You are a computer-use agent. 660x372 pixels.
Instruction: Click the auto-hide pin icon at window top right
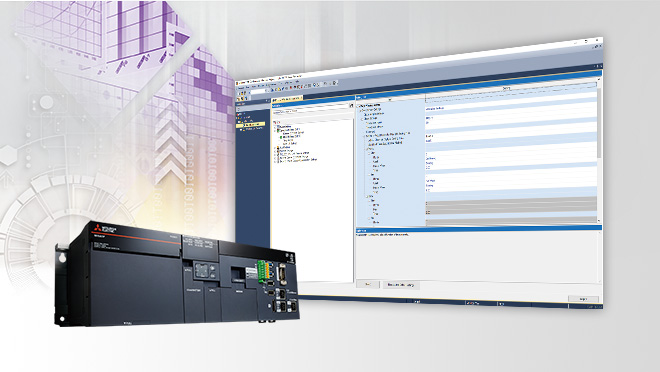tap(596, 66)
